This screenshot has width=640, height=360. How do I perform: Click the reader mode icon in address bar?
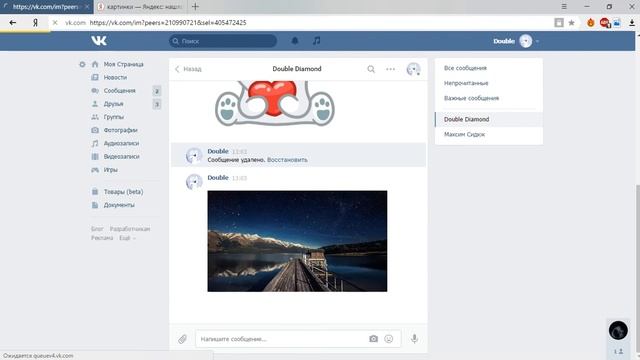559,23
